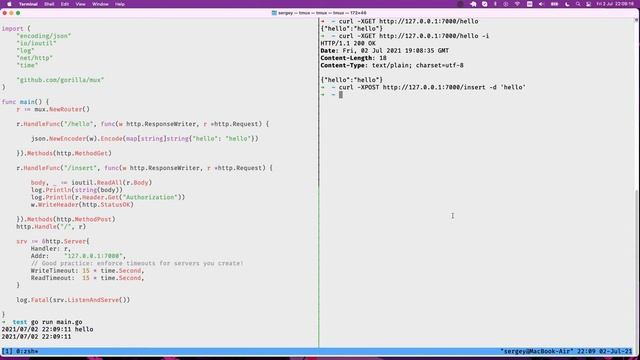Click the r.HandleFunc("/insert" line
640x360 pixels.
point(144,168)
